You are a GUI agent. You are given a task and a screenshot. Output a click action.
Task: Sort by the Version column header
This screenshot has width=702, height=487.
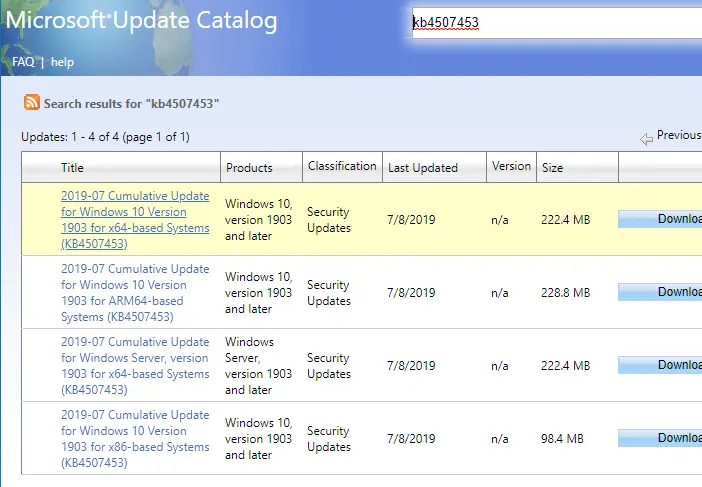click(511, 166)
